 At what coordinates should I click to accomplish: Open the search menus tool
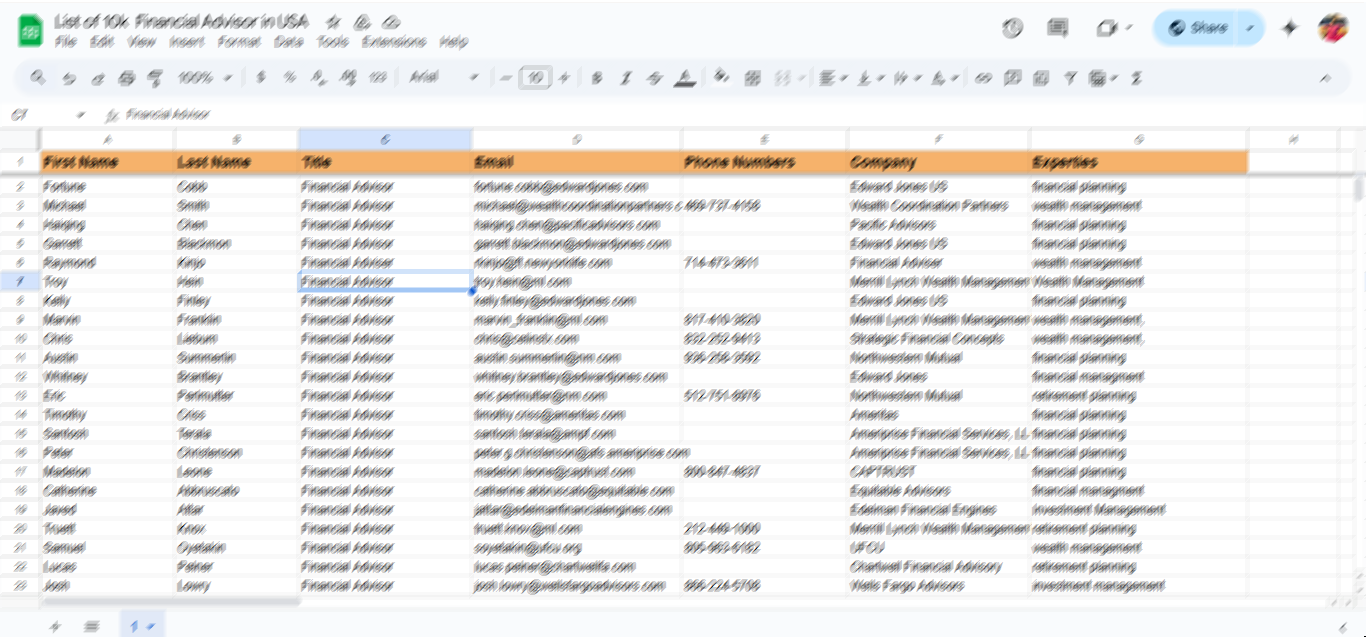click(x=38, y=78)
